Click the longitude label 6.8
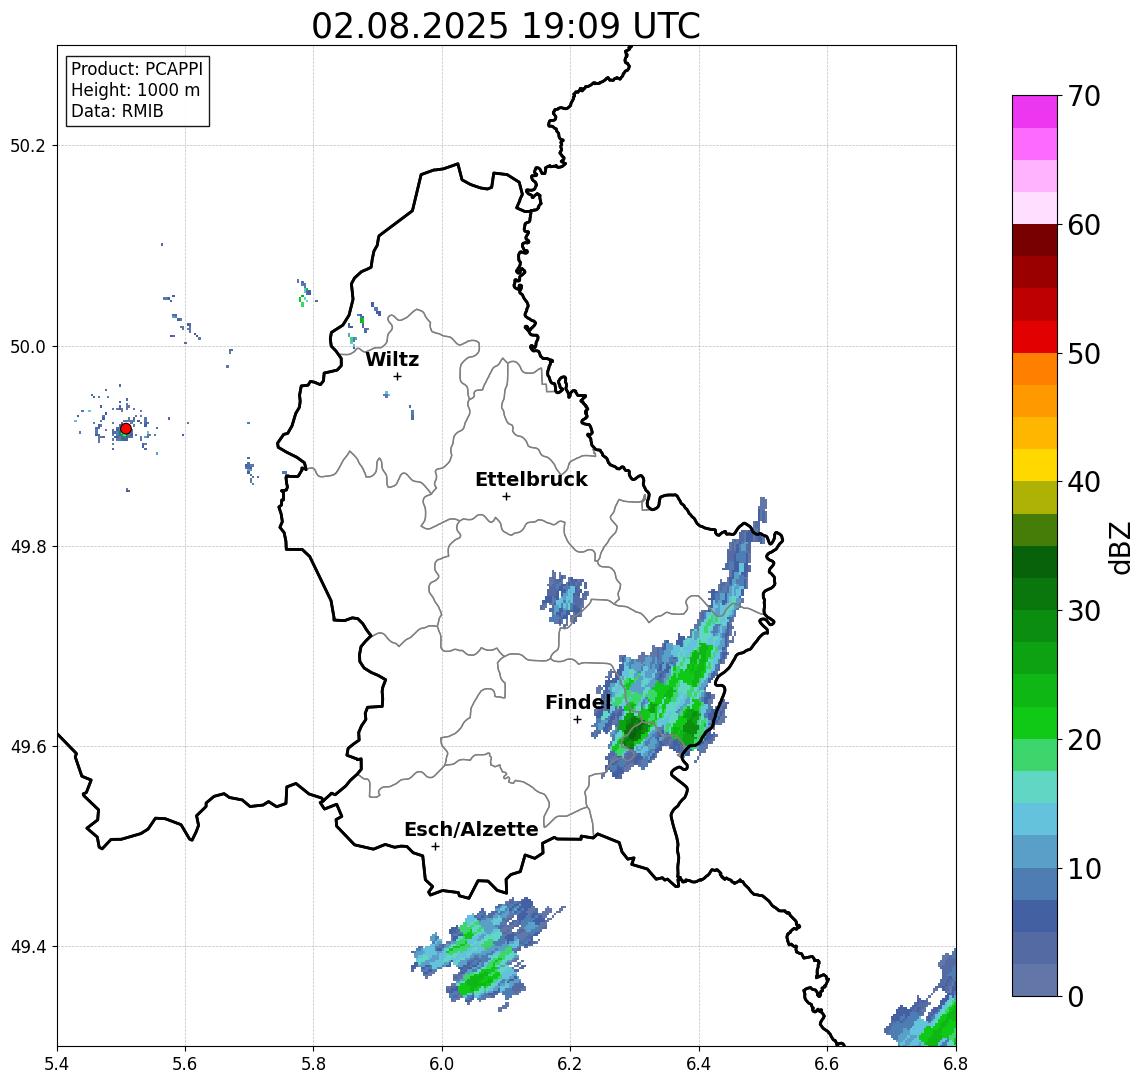This screenshot has height=1084, width=1145. point(956,1064)
